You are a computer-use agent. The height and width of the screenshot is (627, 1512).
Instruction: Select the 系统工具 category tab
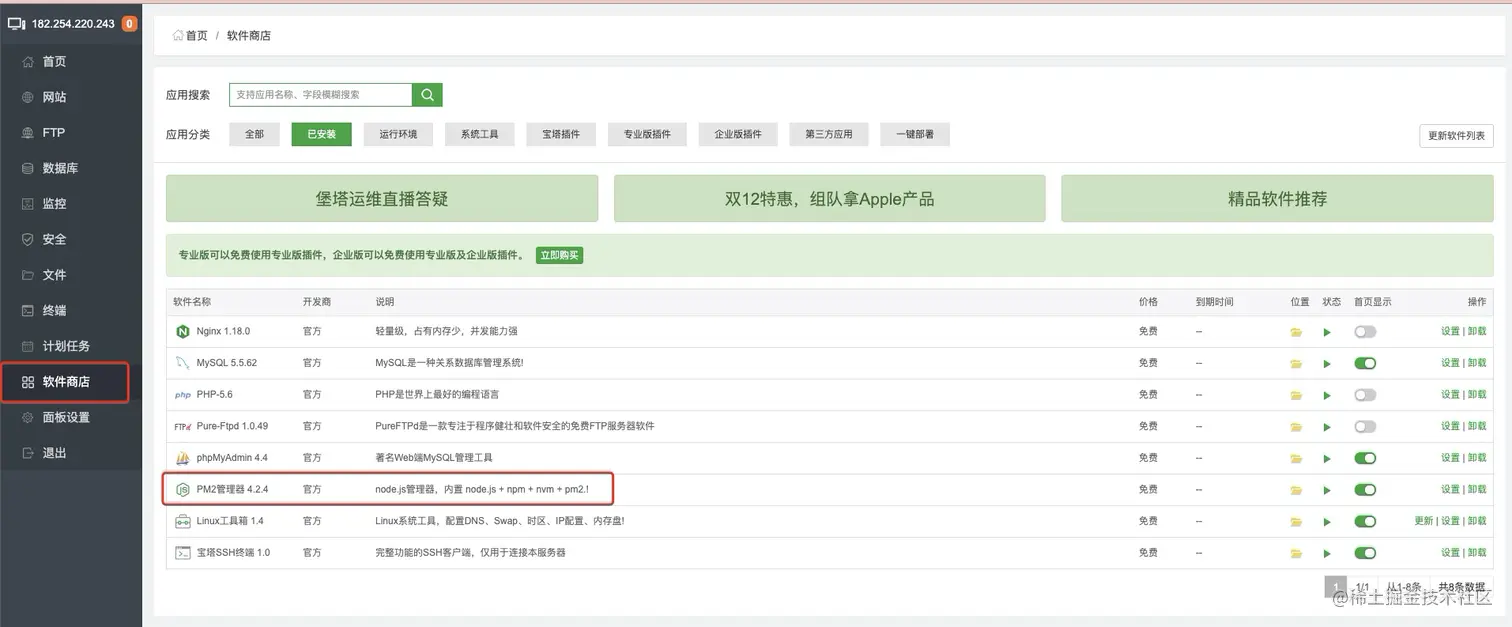(x=479, y=134)
